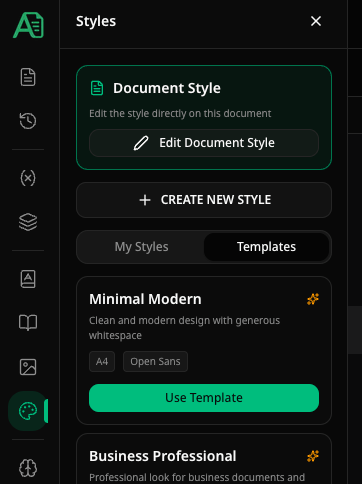Open the variables (x) sidebar icon
The image size is (362, 484).
(x=28, y=178)
